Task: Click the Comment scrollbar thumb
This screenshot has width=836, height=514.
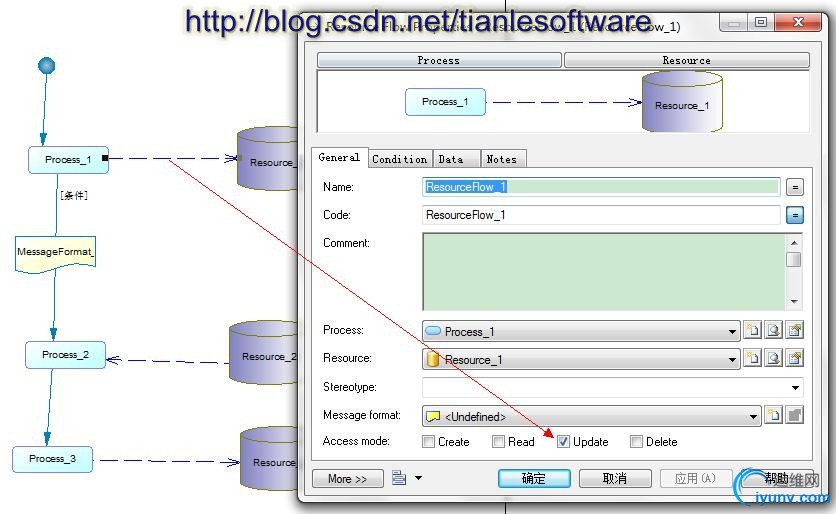Action: 794,260
